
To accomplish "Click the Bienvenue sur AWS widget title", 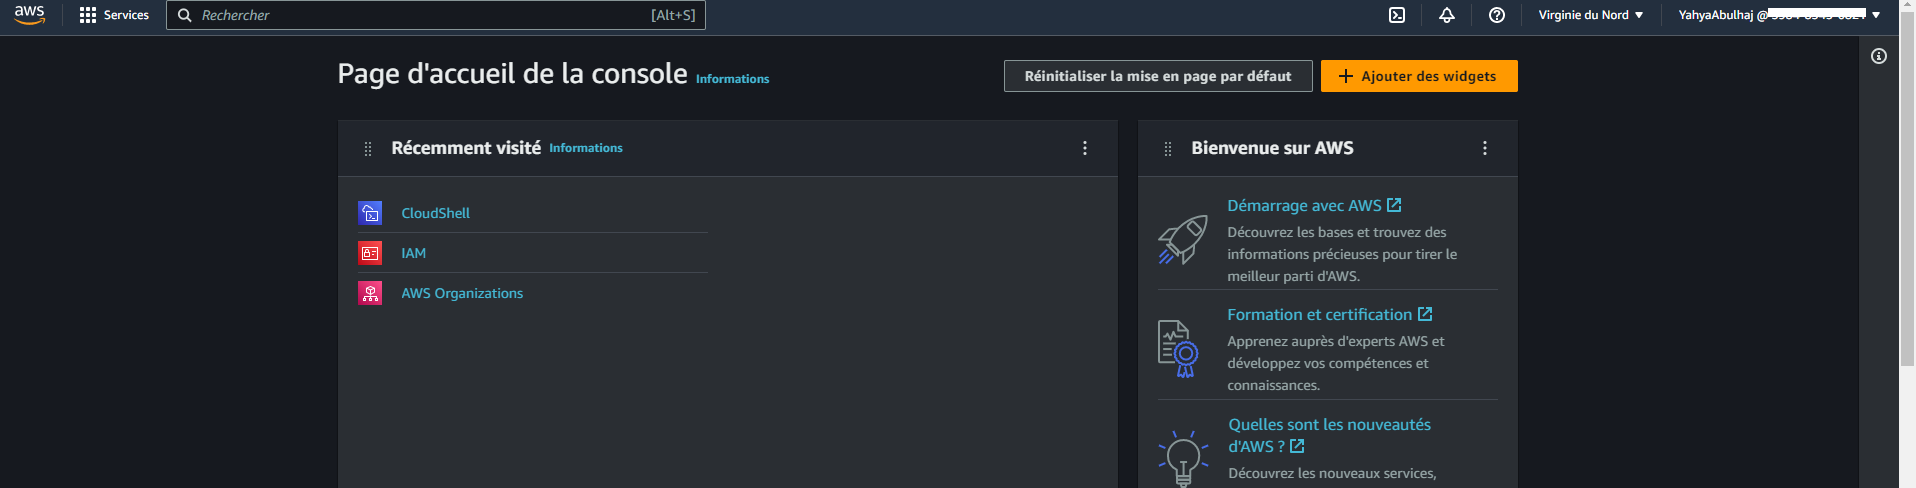I will [x=1272, y=148].
